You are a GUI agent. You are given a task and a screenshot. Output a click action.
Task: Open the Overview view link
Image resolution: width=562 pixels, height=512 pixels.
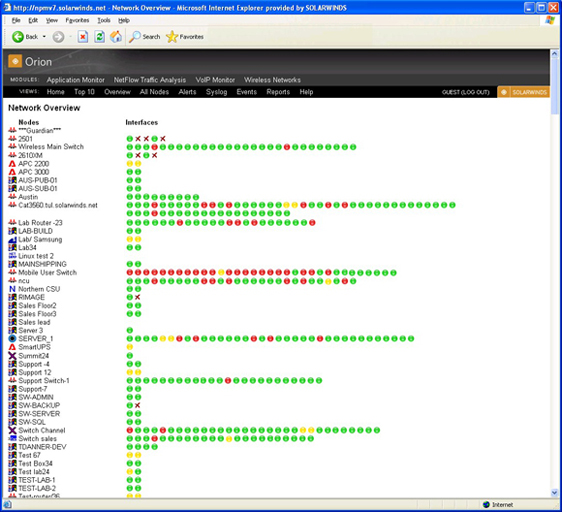tap(117, 92)
